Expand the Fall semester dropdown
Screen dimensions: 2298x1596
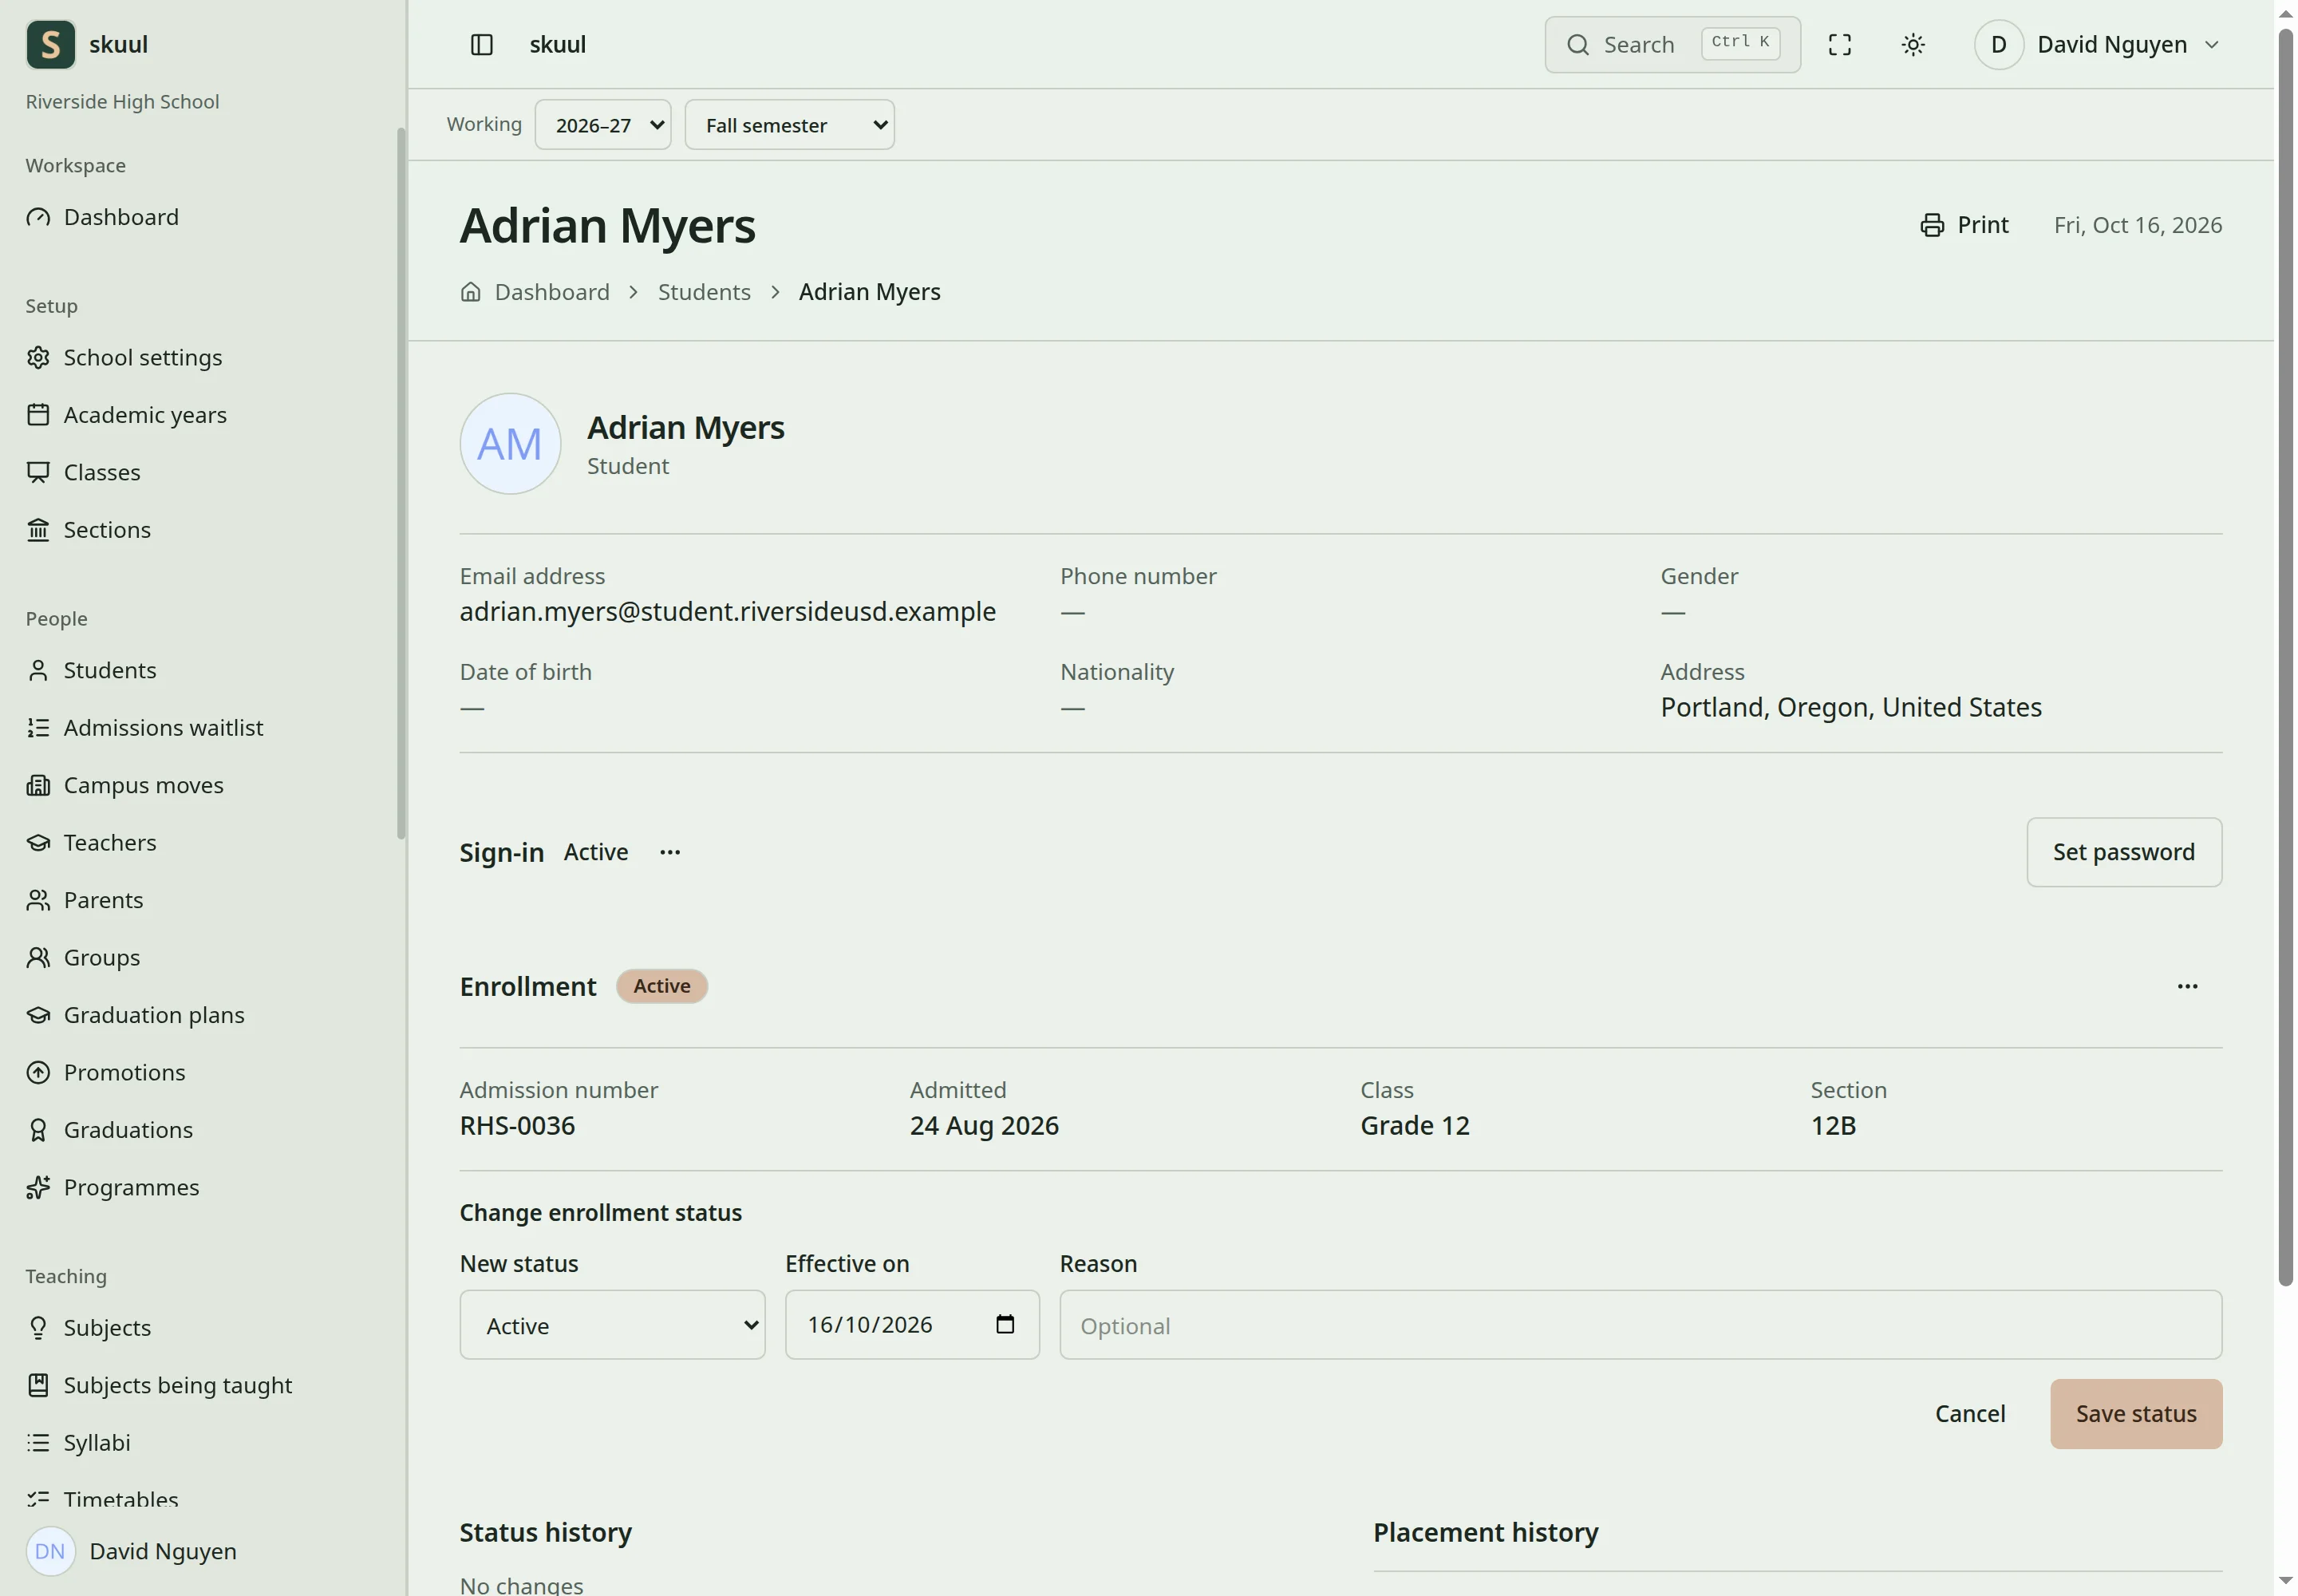(x=789, y=125)
